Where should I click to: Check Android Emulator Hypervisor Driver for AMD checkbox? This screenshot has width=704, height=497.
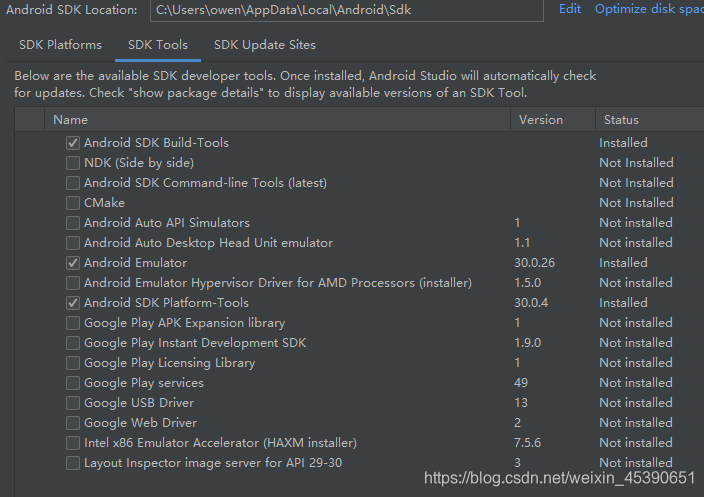click(73, 283)
